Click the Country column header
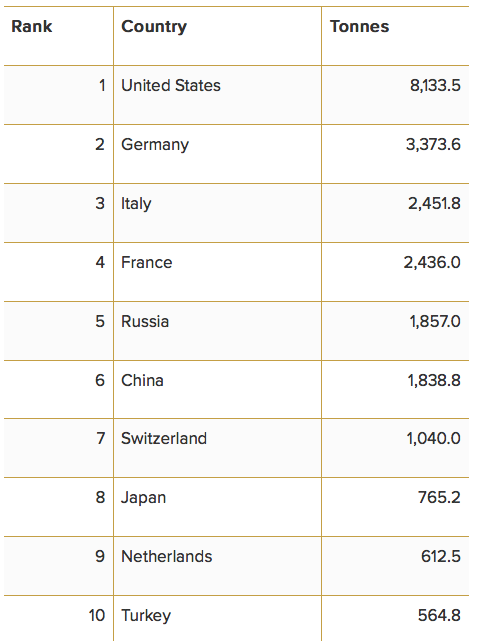This screenshot has width=477, height=641. (154, 27)
